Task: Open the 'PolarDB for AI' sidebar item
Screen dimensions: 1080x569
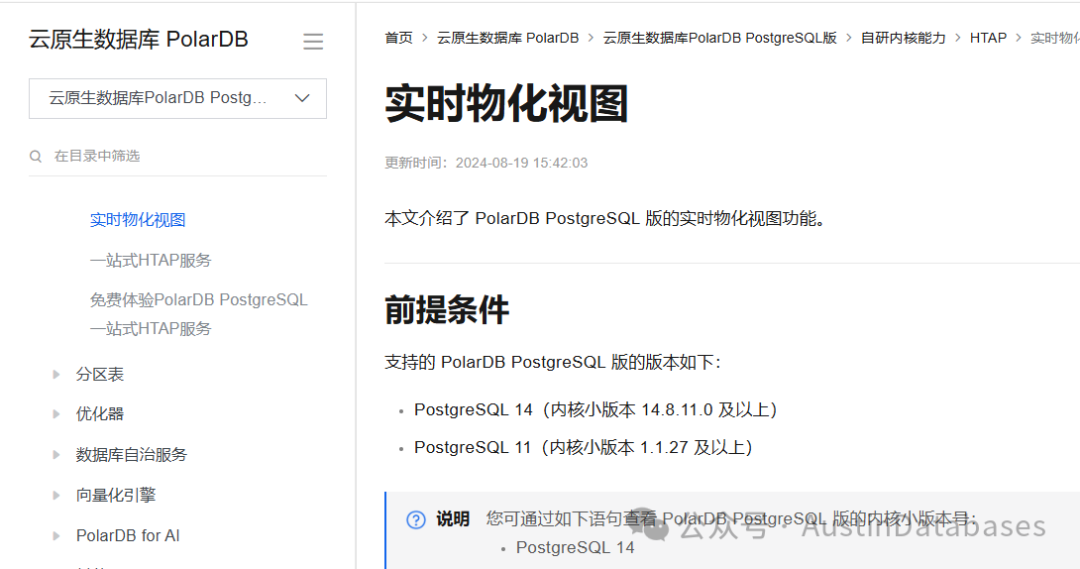Action: point(127,536)
